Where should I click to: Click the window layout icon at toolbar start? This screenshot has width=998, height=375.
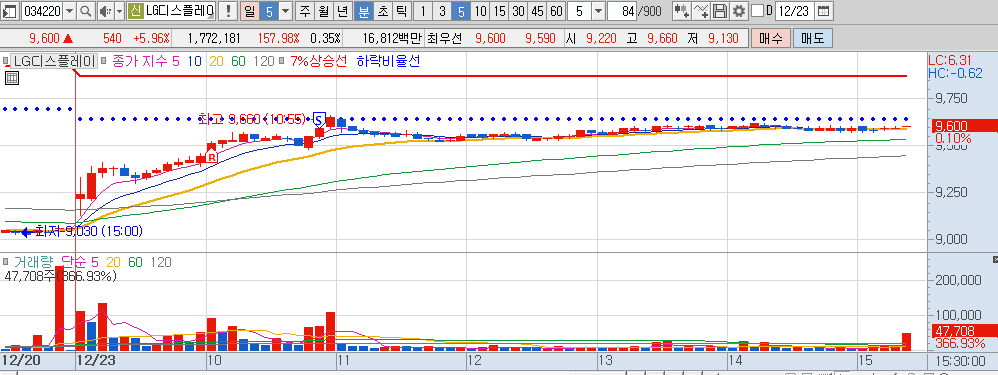10,10
